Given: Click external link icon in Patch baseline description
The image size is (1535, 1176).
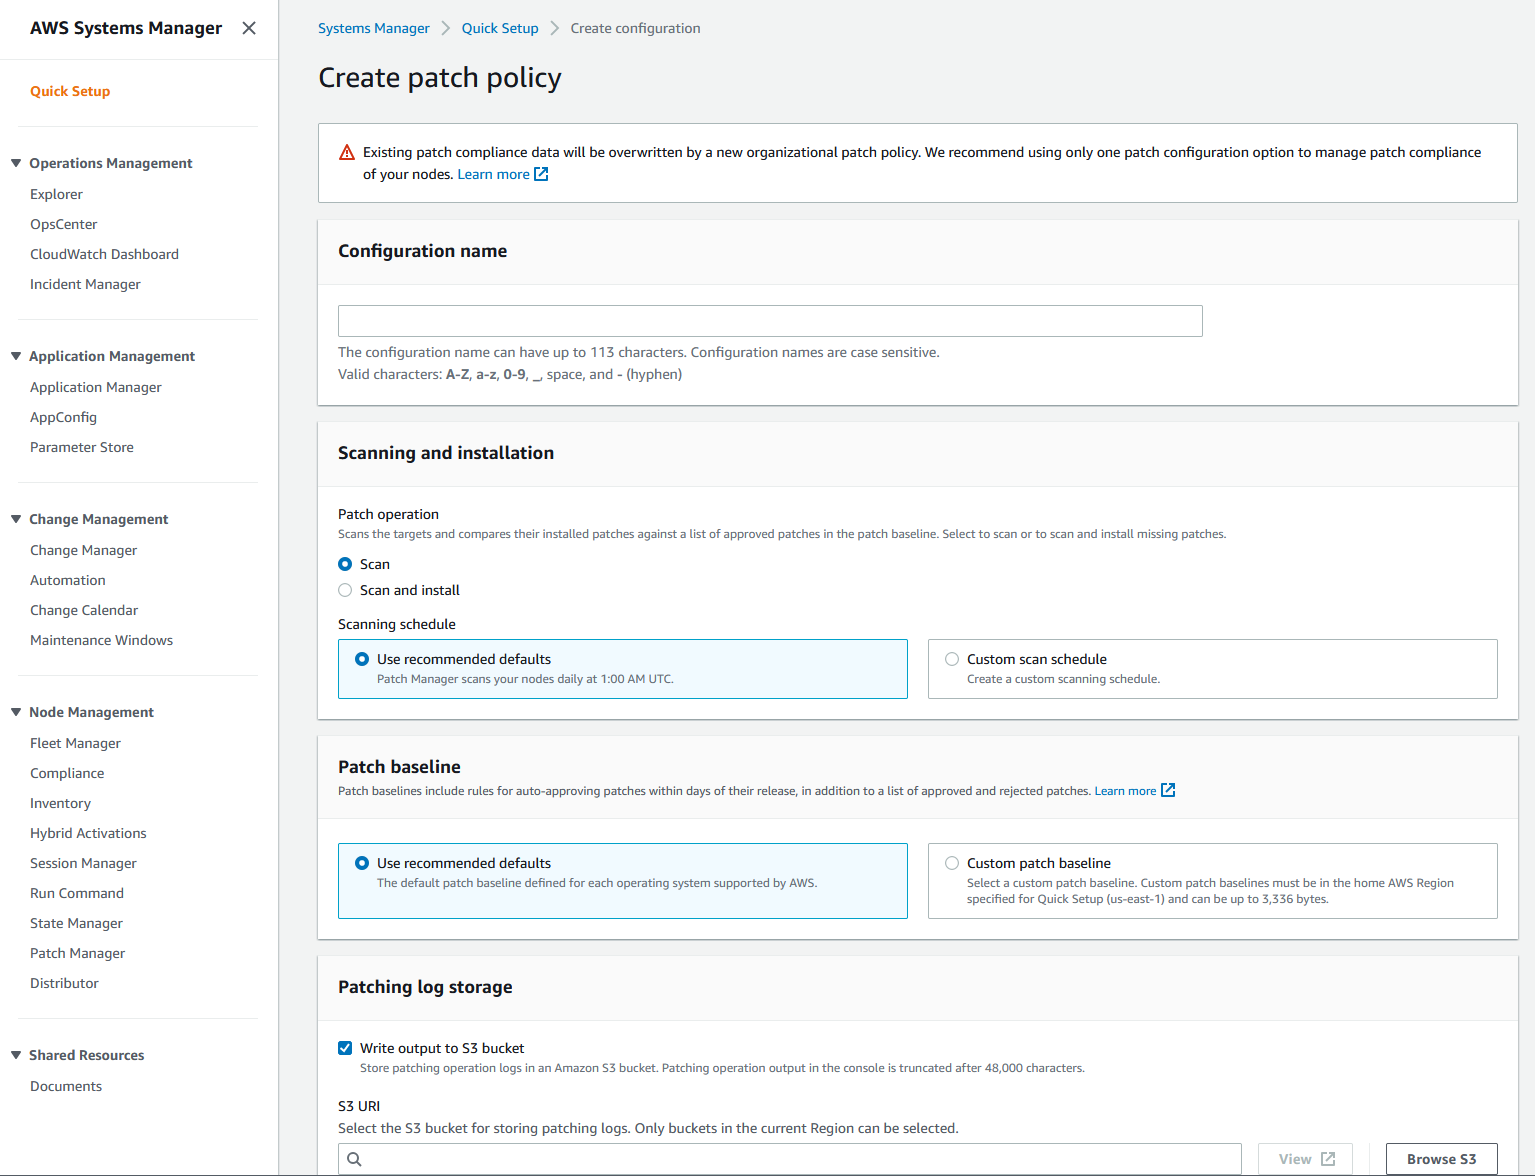Looking at the screenshot, I should tap(1168, 791).
